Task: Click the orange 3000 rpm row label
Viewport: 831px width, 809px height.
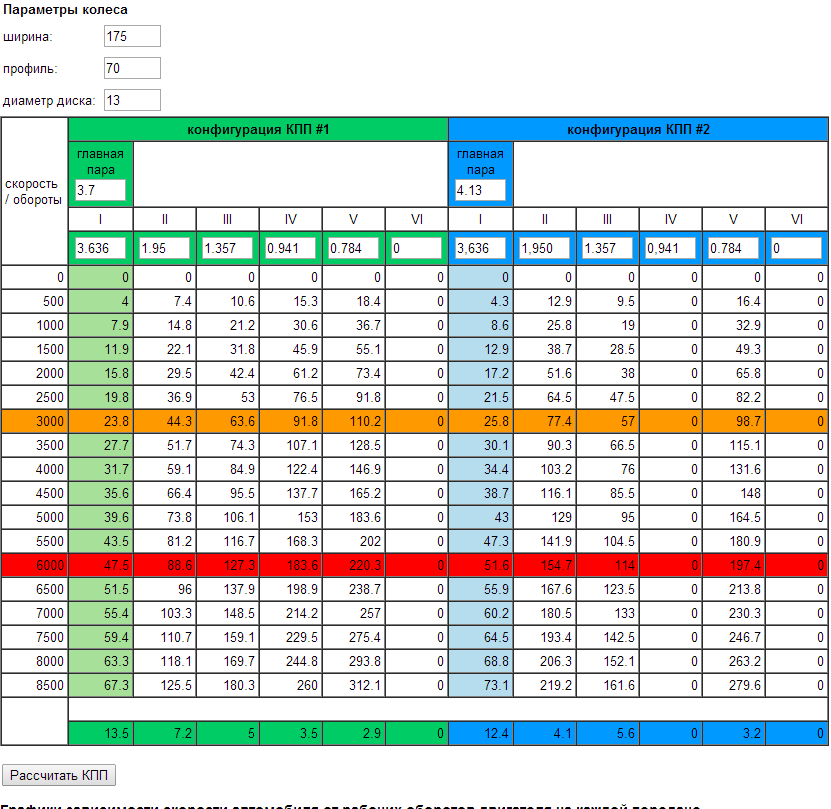Action: (35, 421)
